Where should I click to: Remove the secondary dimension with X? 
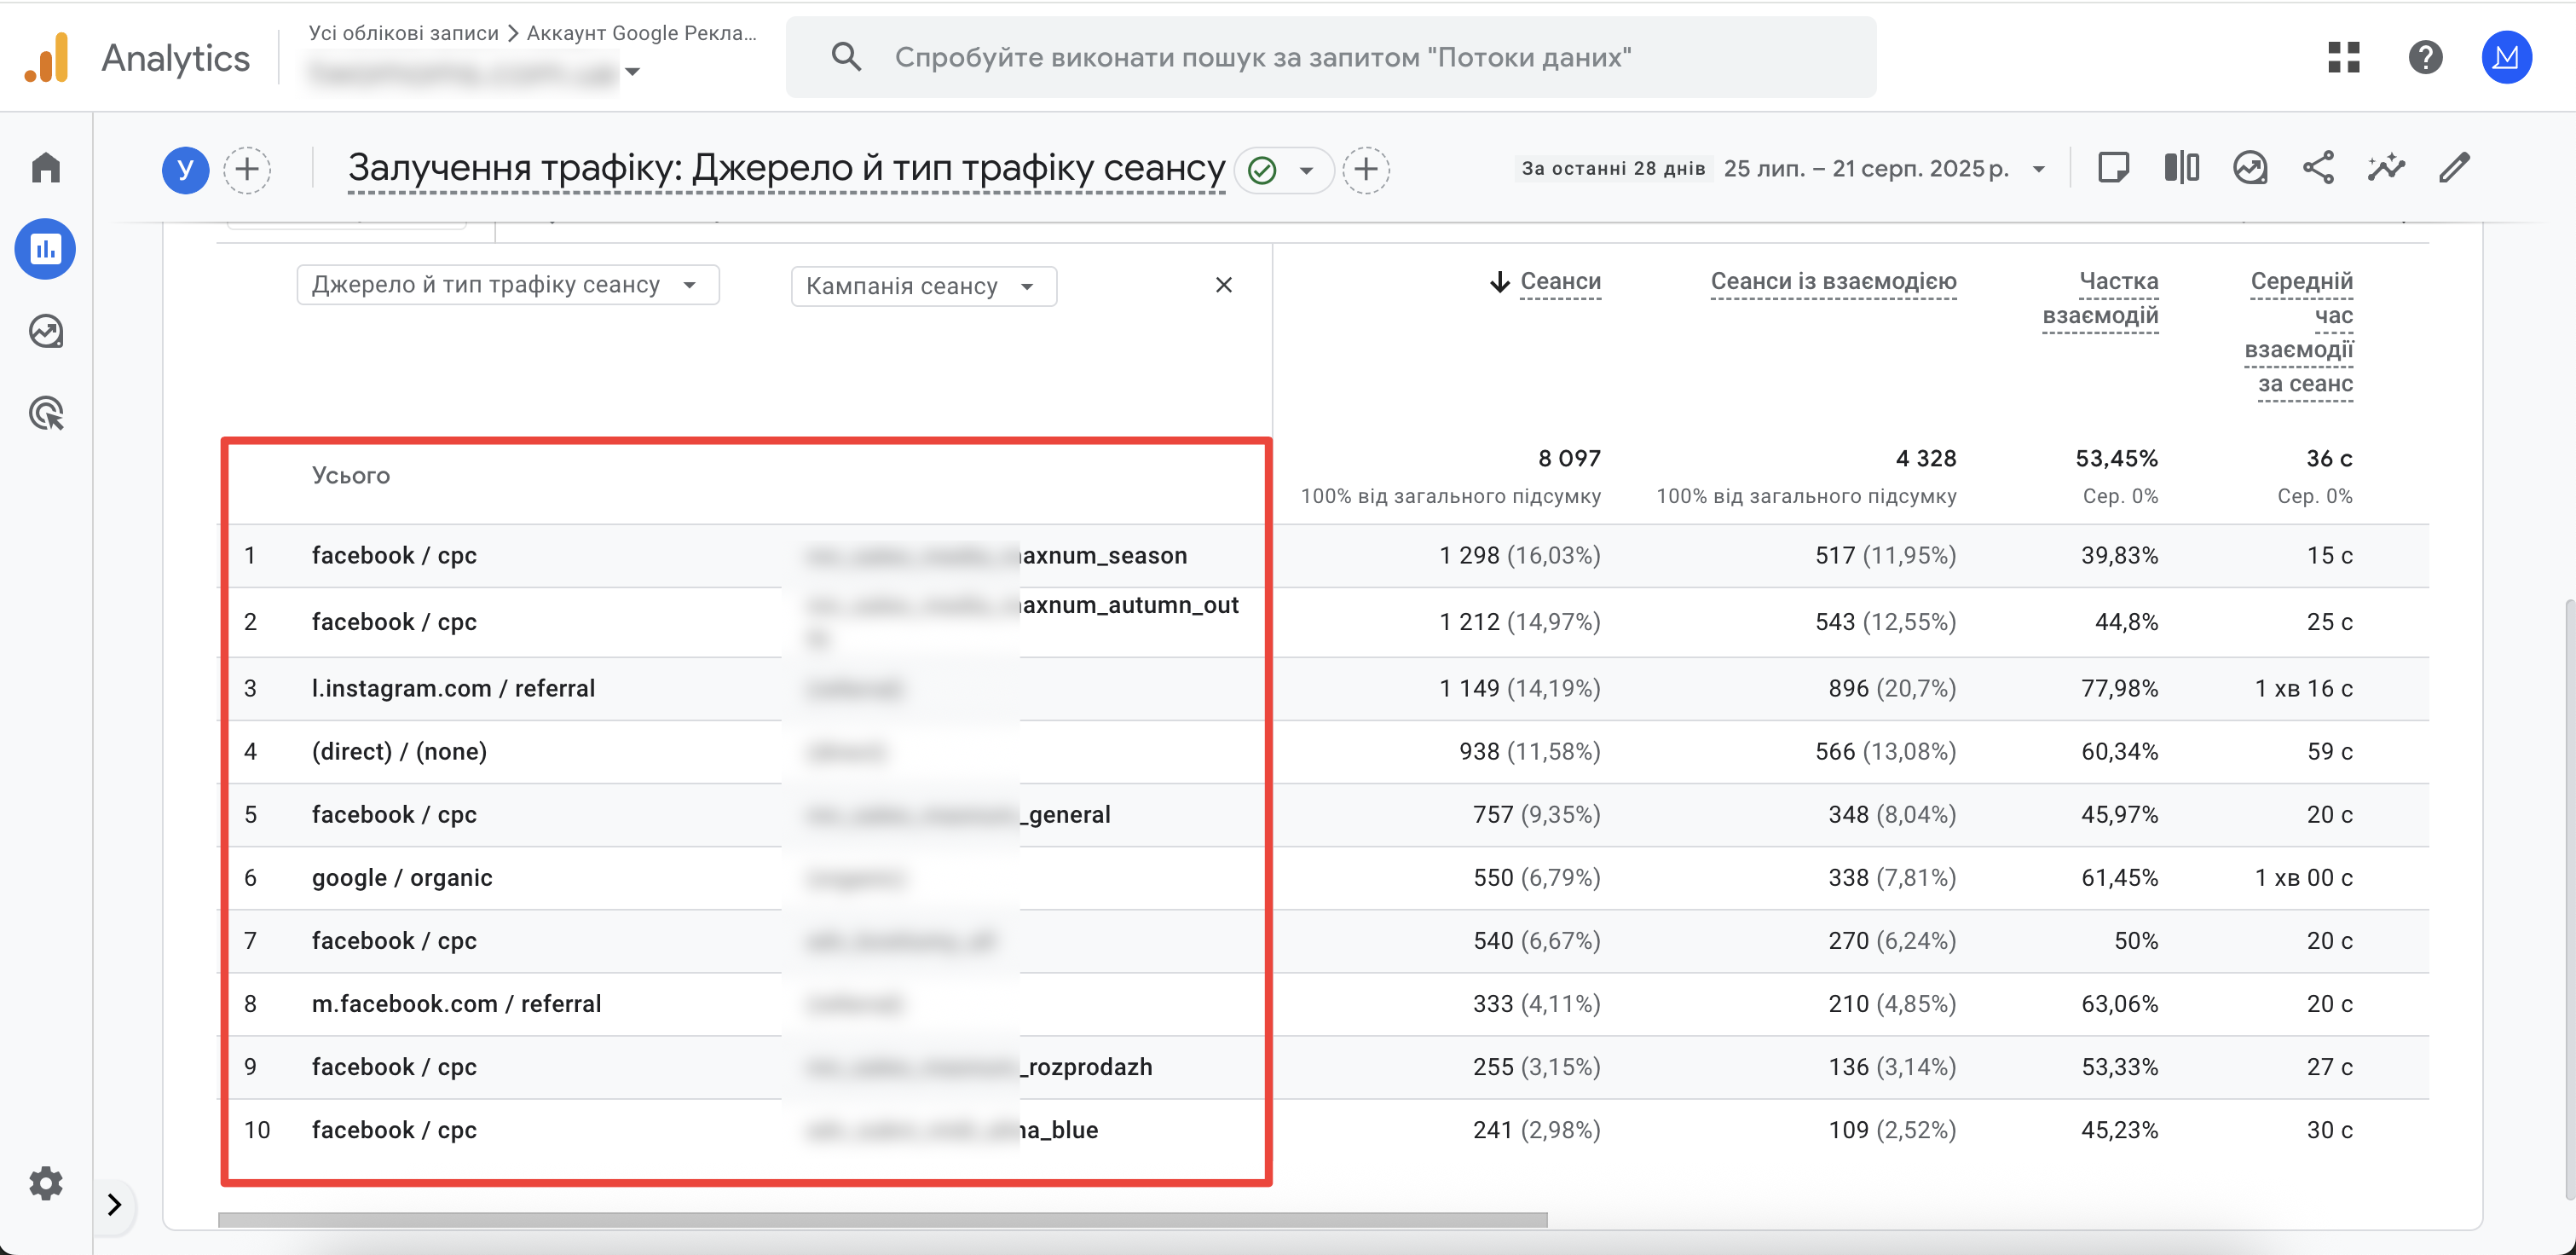click(x=1223, y=286)
